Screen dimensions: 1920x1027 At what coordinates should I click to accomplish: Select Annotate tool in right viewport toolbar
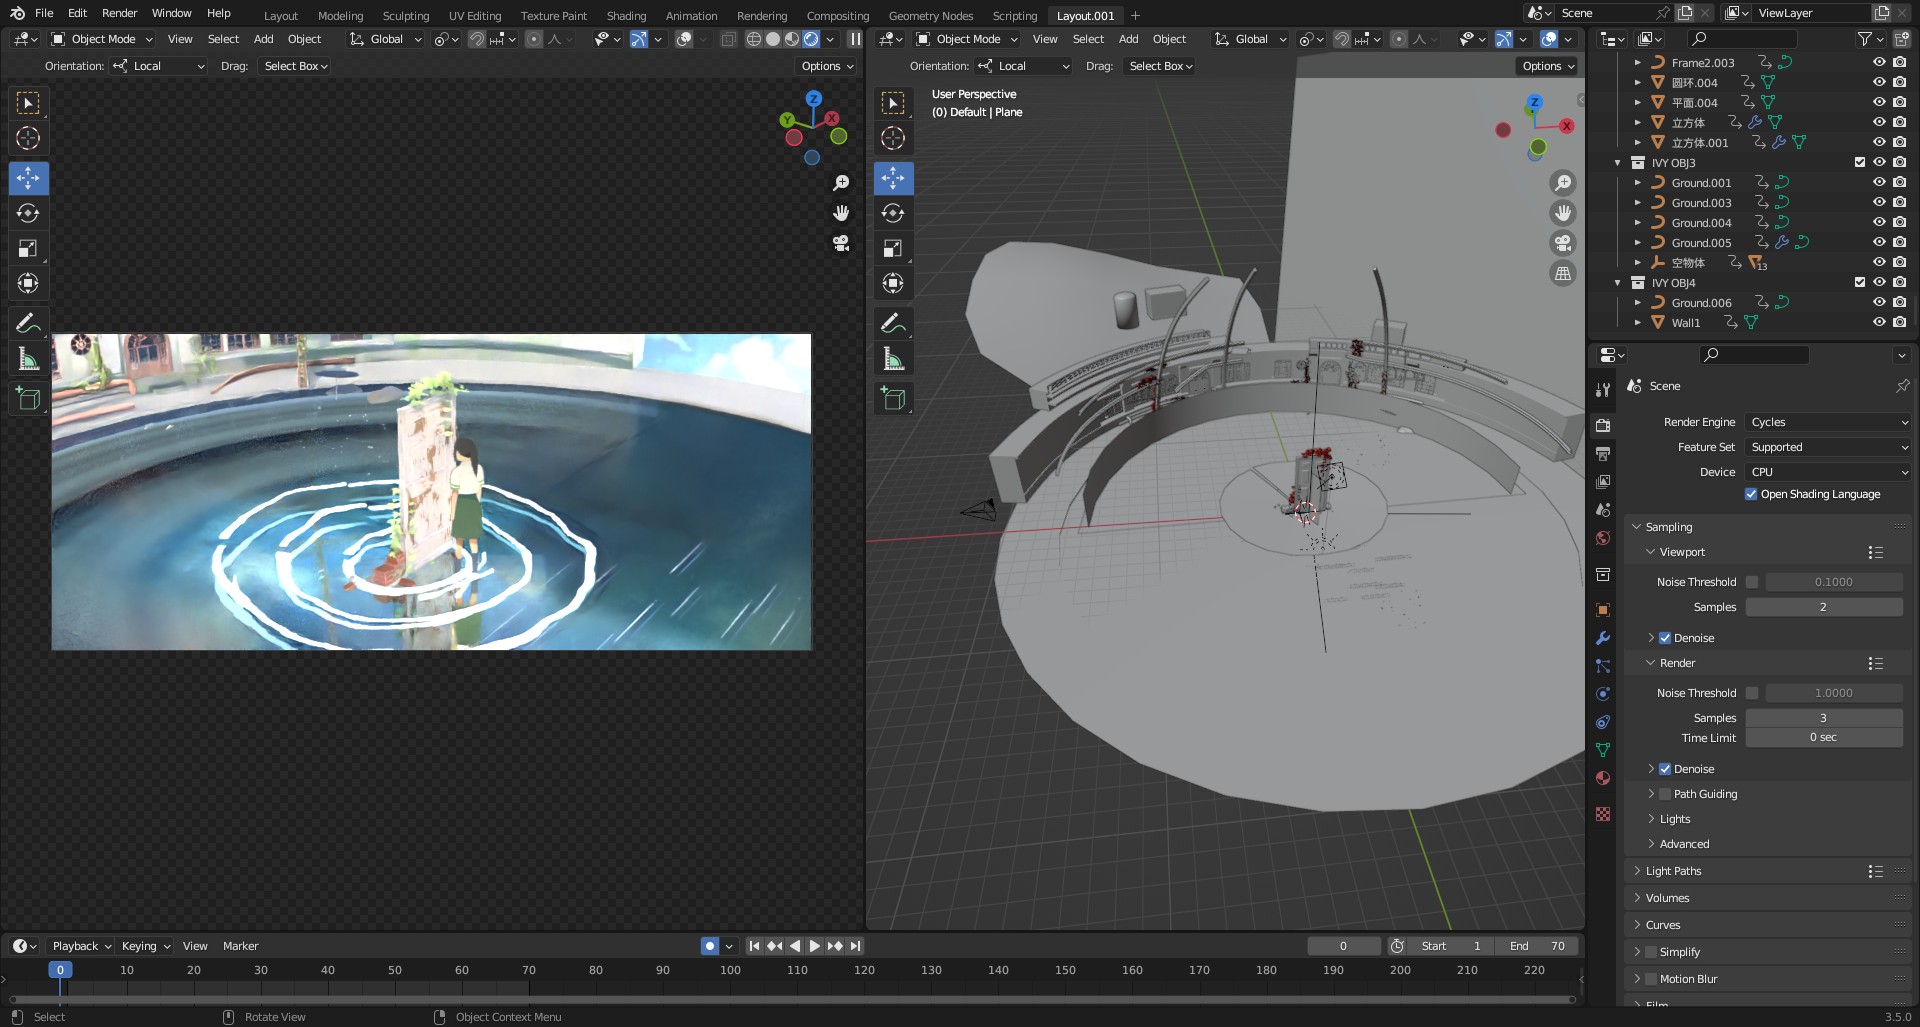893,323
